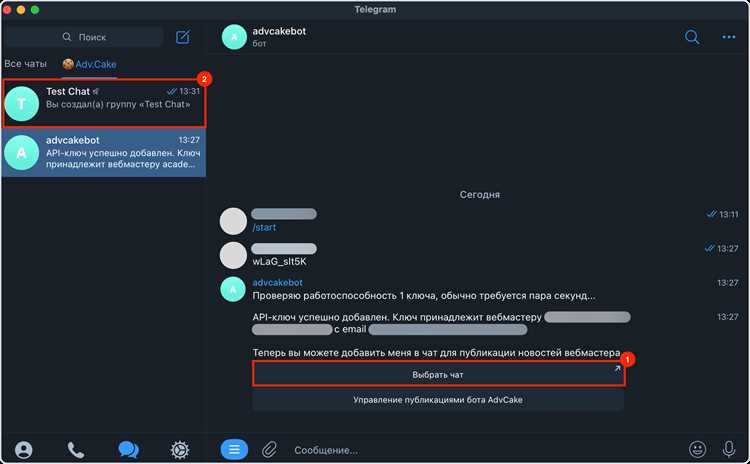This screenshot has height=464, width=750.
Task: Click in the Поиск search field
Action: pyautogui.click(x=85, y=37)
